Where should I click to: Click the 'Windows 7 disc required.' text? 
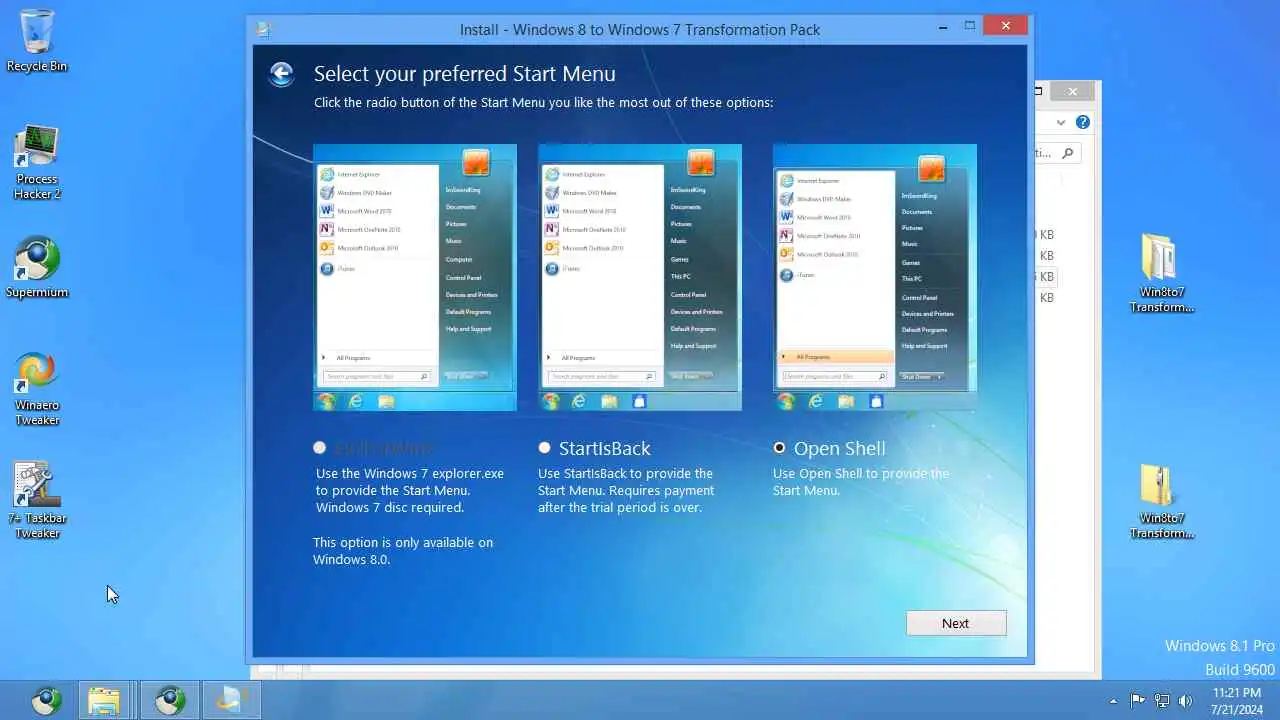(390, 507)
